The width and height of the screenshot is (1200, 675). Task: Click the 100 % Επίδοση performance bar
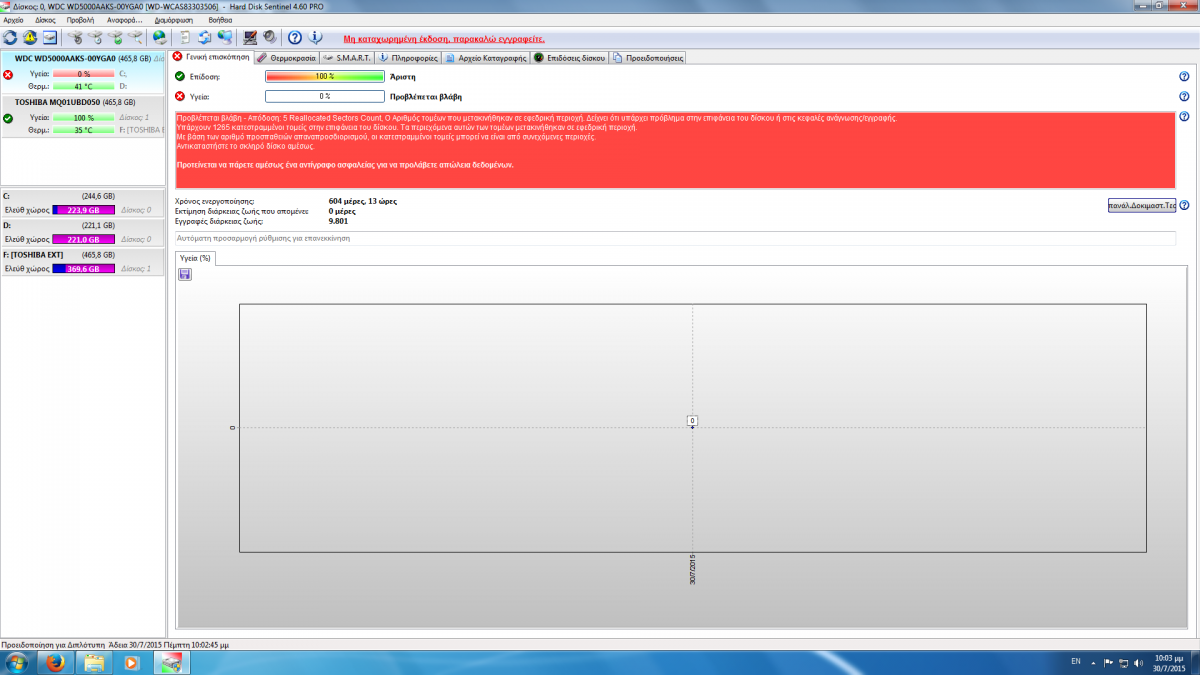tap(325, 76)
